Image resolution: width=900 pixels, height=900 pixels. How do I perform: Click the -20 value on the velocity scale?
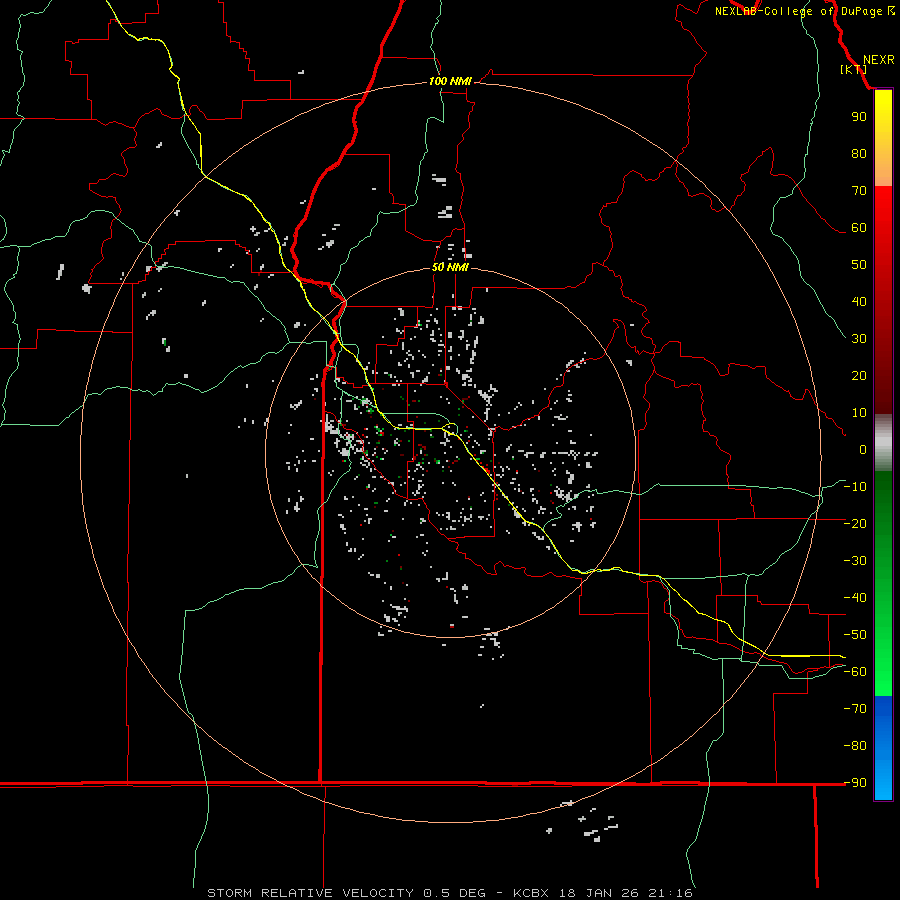(x=855, y=524)
